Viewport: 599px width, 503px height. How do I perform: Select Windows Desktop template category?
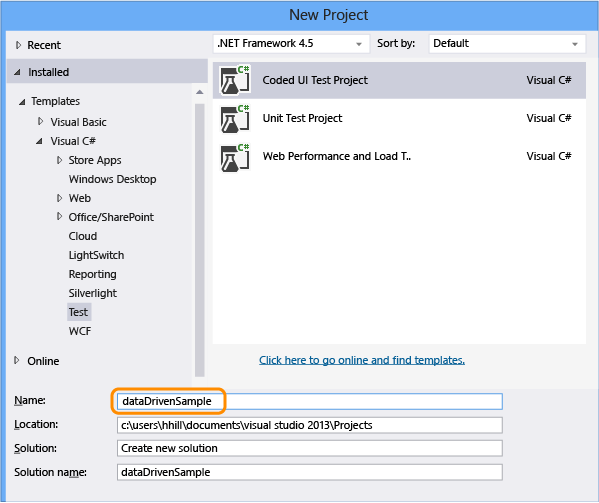click(x=112, y=179)
